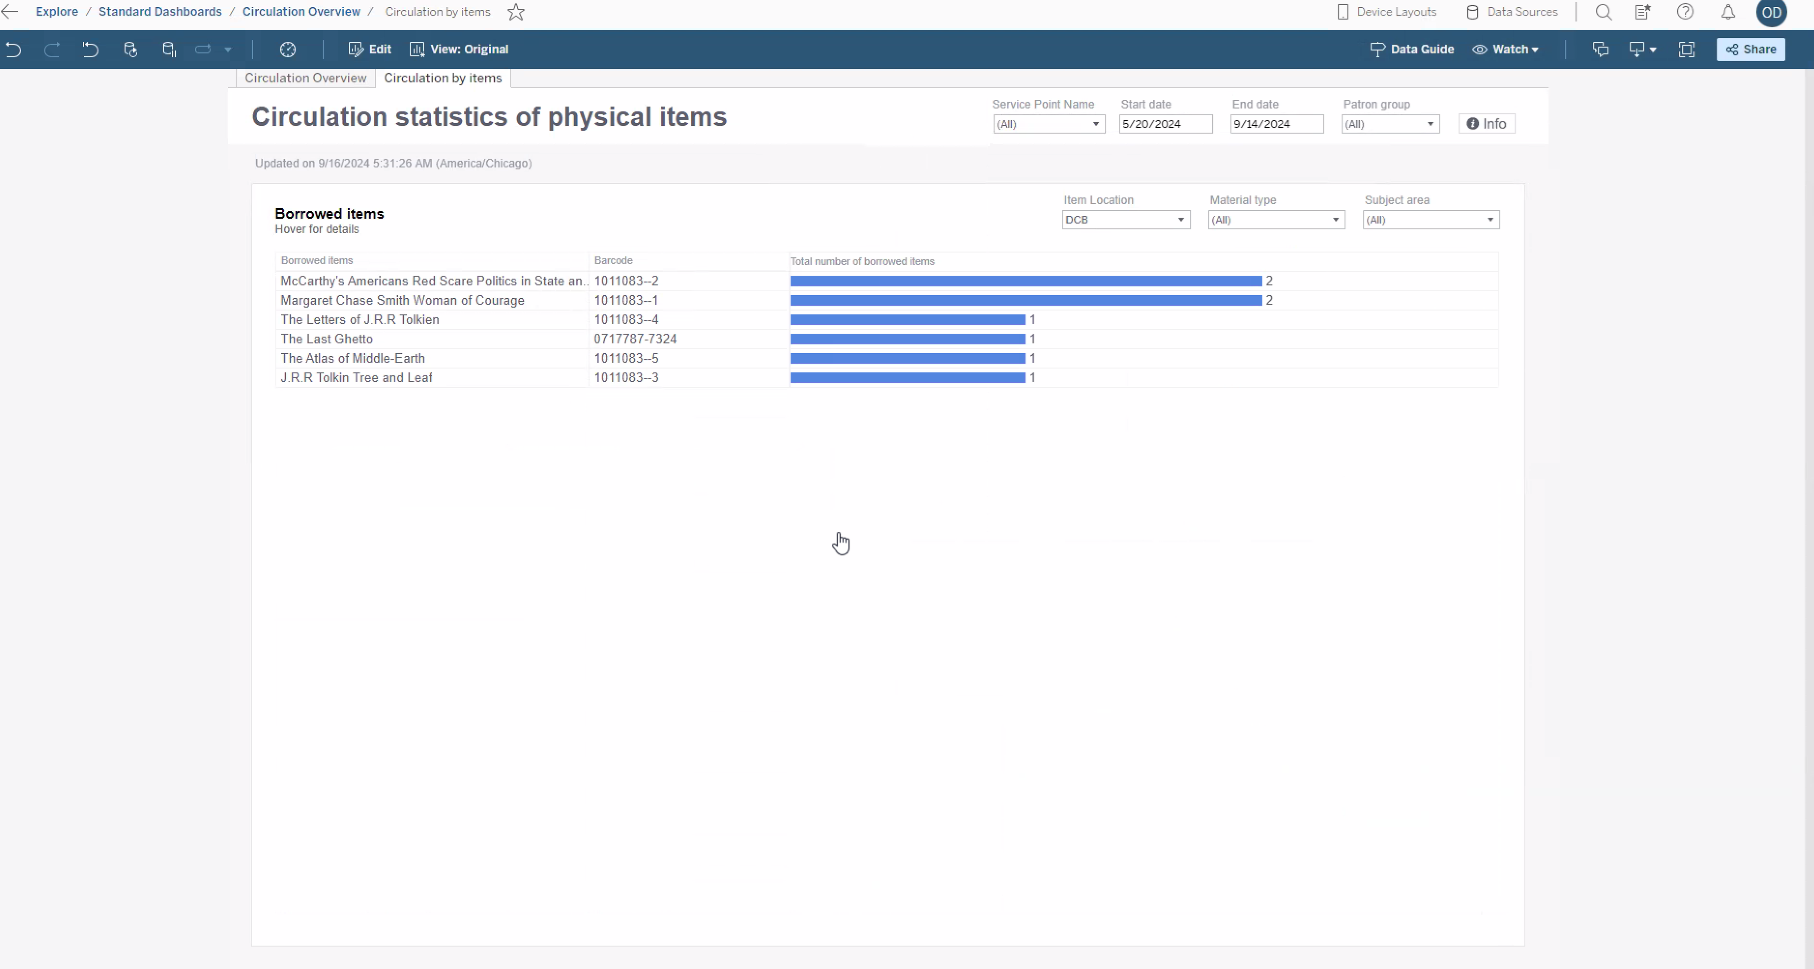The width and height of the screenshot is (1814, 969).
Task: Click the bar for McCarthy's Americans
Action: point(1026,281)
